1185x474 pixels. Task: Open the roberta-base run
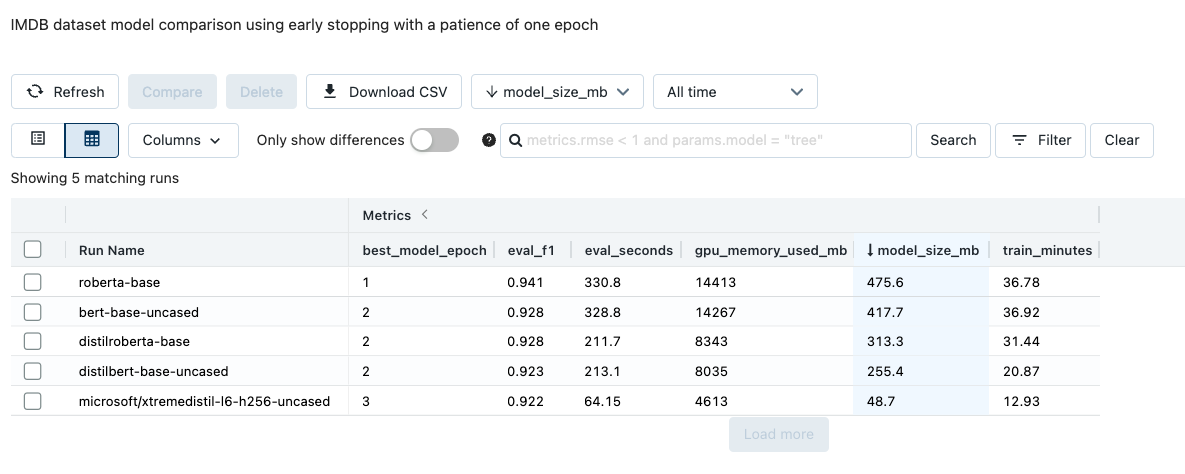(119, 282)
